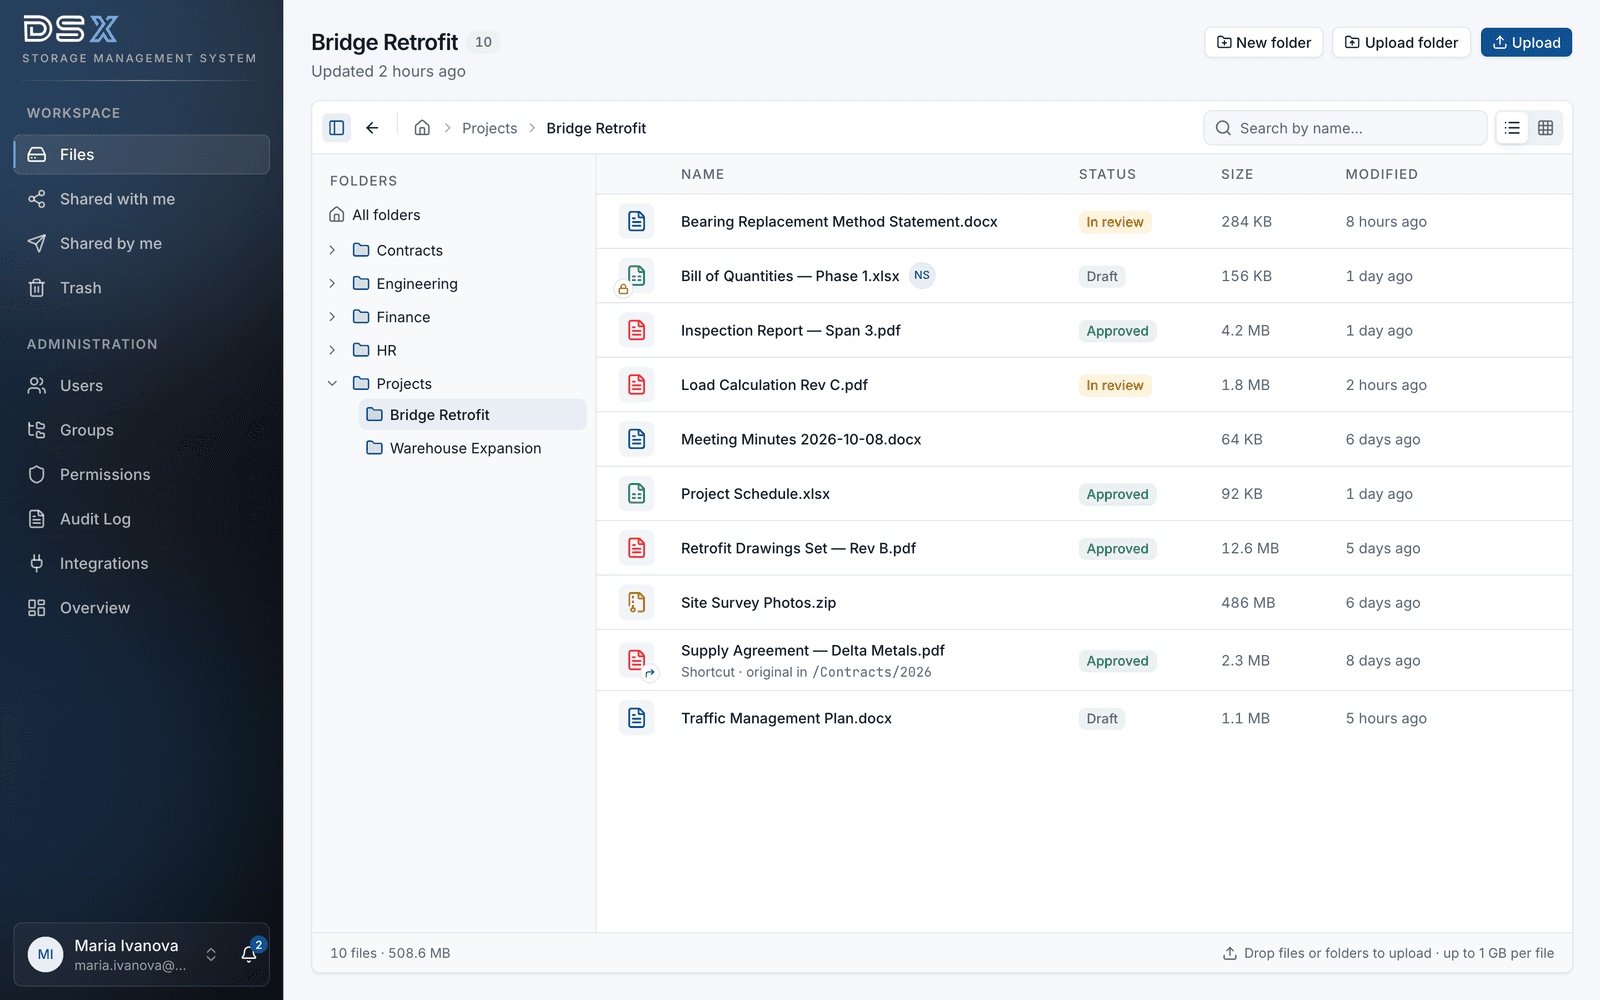Go back using the left arrow
This screenshot has width=1600, height=1000.
(x=372, y=128)
